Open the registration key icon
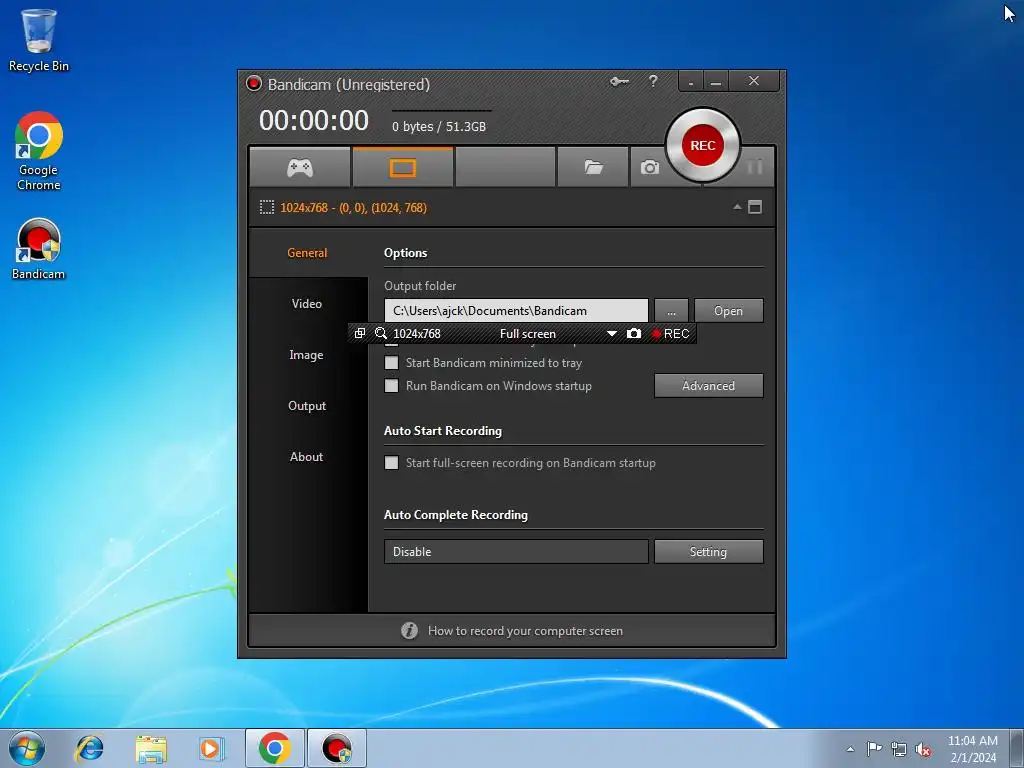1024x768 pixels. point(619,82)
